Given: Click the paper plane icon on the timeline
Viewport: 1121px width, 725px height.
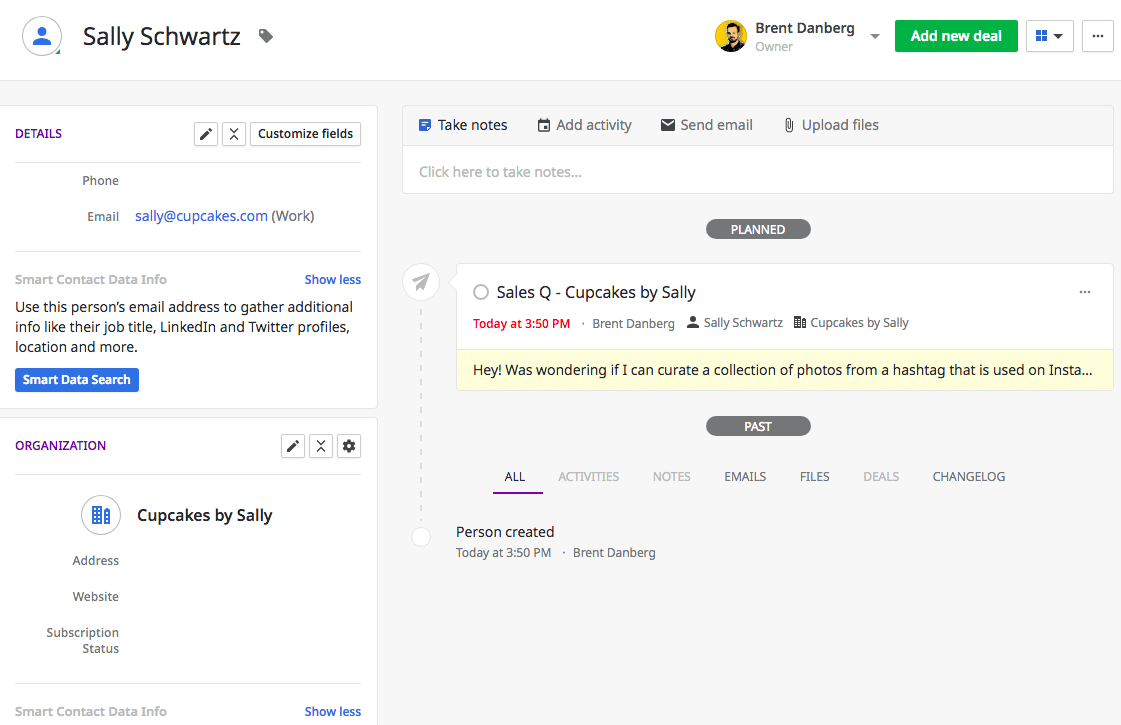Looking at the screenshot, I should pos(421,283).
